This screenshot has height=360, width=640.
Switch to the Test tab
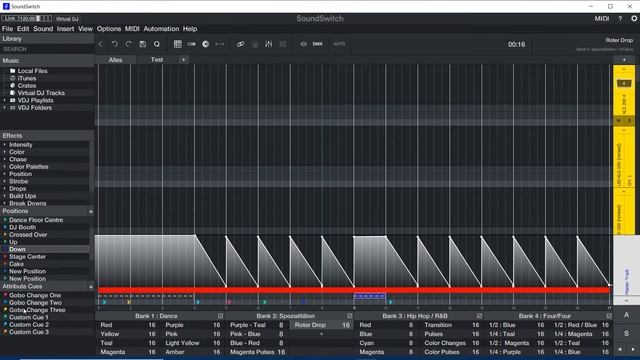coord(157,60)
